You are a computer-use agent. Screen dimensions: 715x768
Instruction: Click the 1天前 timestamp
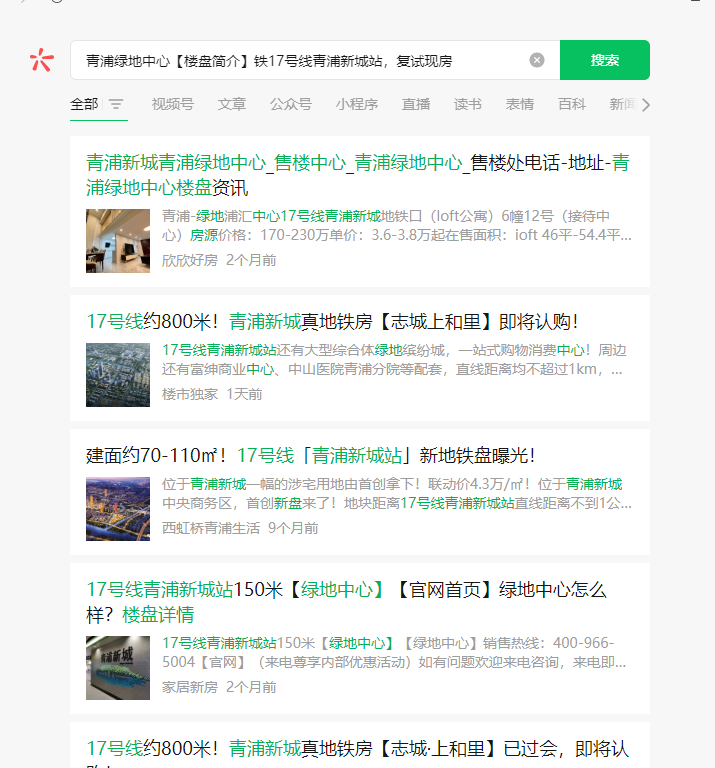pyautogui.click(x=244, y=394)
